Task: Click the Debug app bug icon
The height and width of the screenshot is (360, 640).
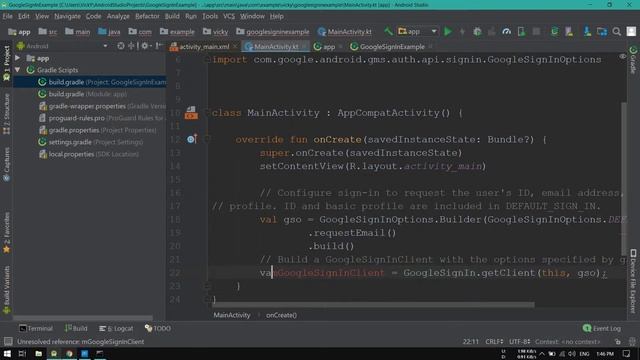Action: (477, 31)
